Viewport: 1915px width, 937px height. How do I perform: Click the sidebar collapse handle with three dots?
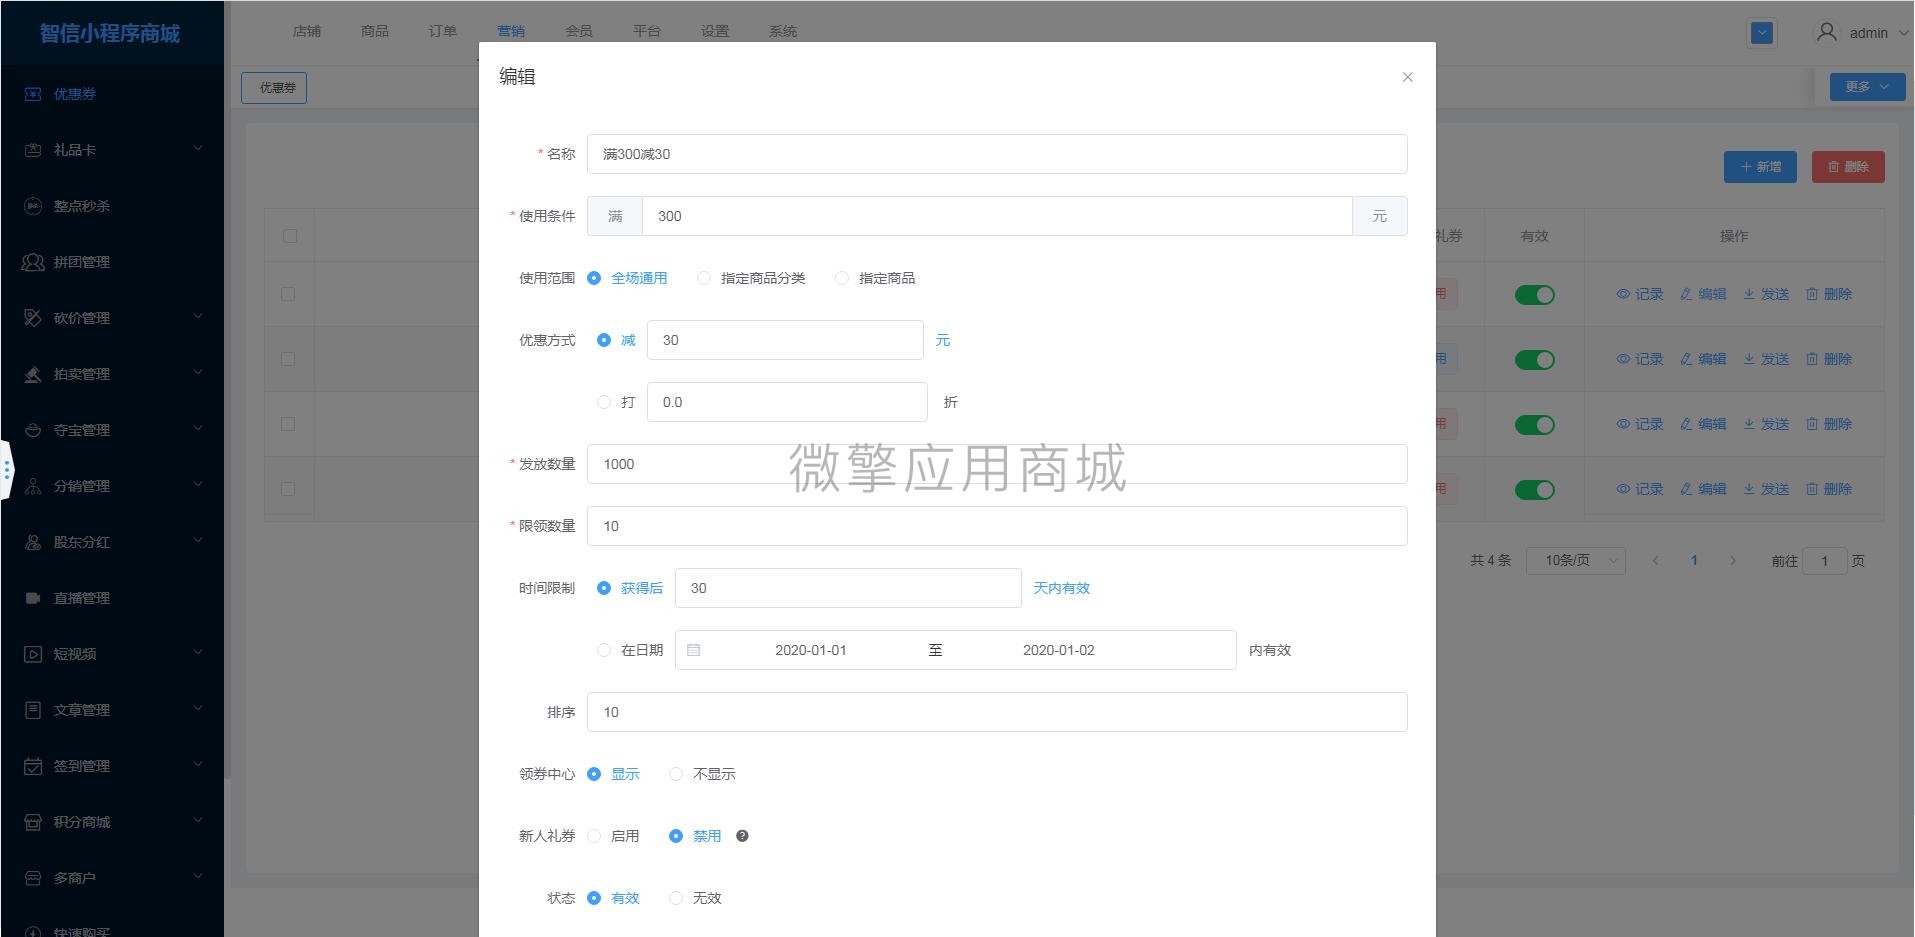[x=6, y=469]
